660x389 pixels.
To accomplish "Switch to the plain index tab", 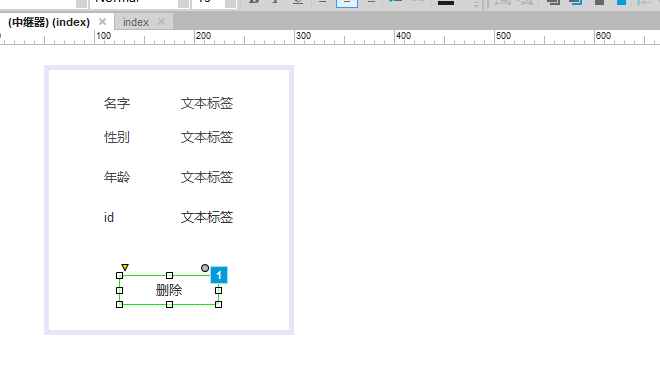I will point(136,22).
